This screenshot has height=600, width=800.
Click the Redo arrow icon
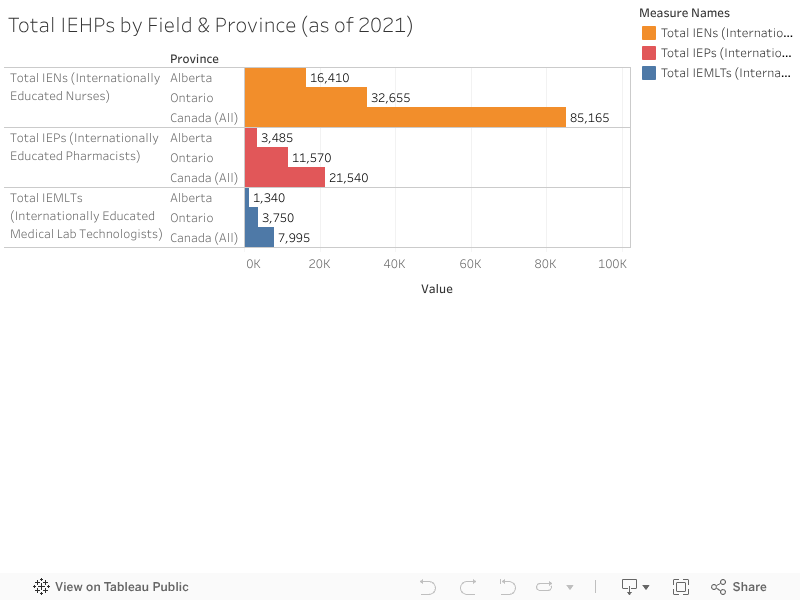(468, 587)
